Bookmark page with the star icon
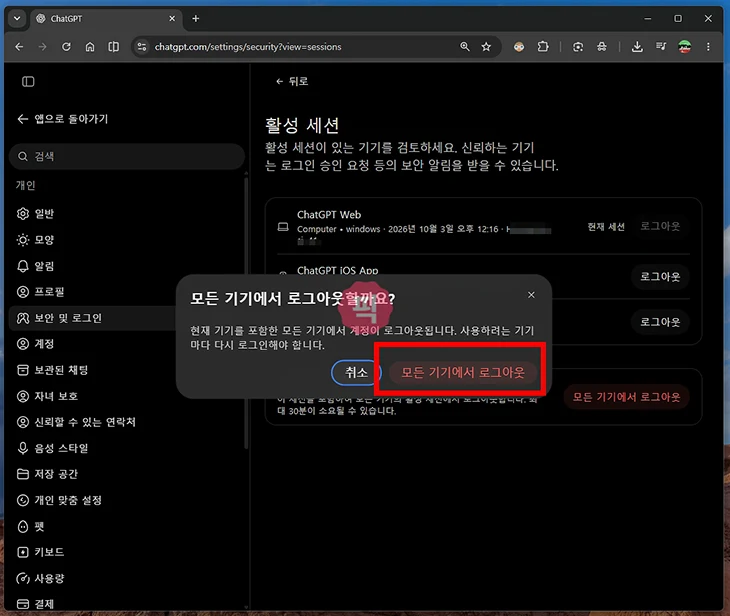The width and height of the screenshot is (730, 616). point(486,47)
